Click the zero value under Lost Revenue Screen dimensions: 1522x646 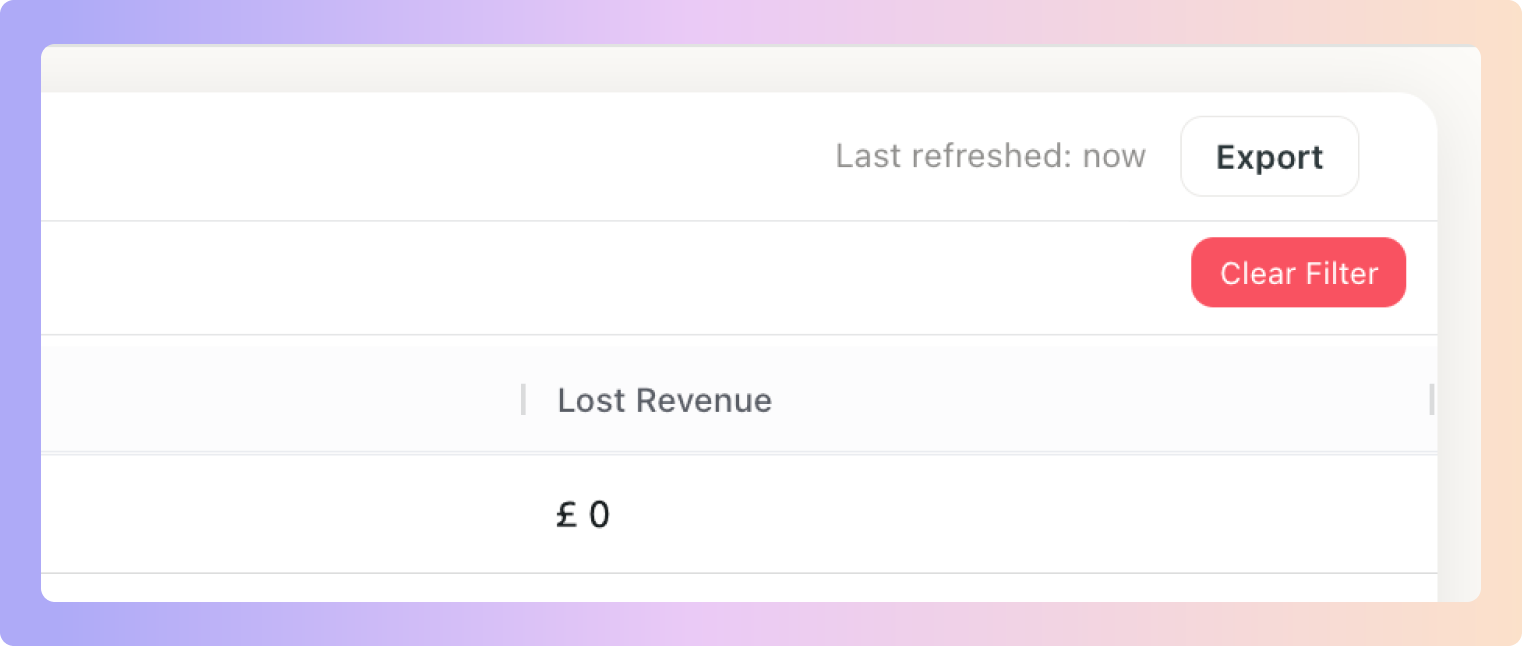[x=599, y=515]
